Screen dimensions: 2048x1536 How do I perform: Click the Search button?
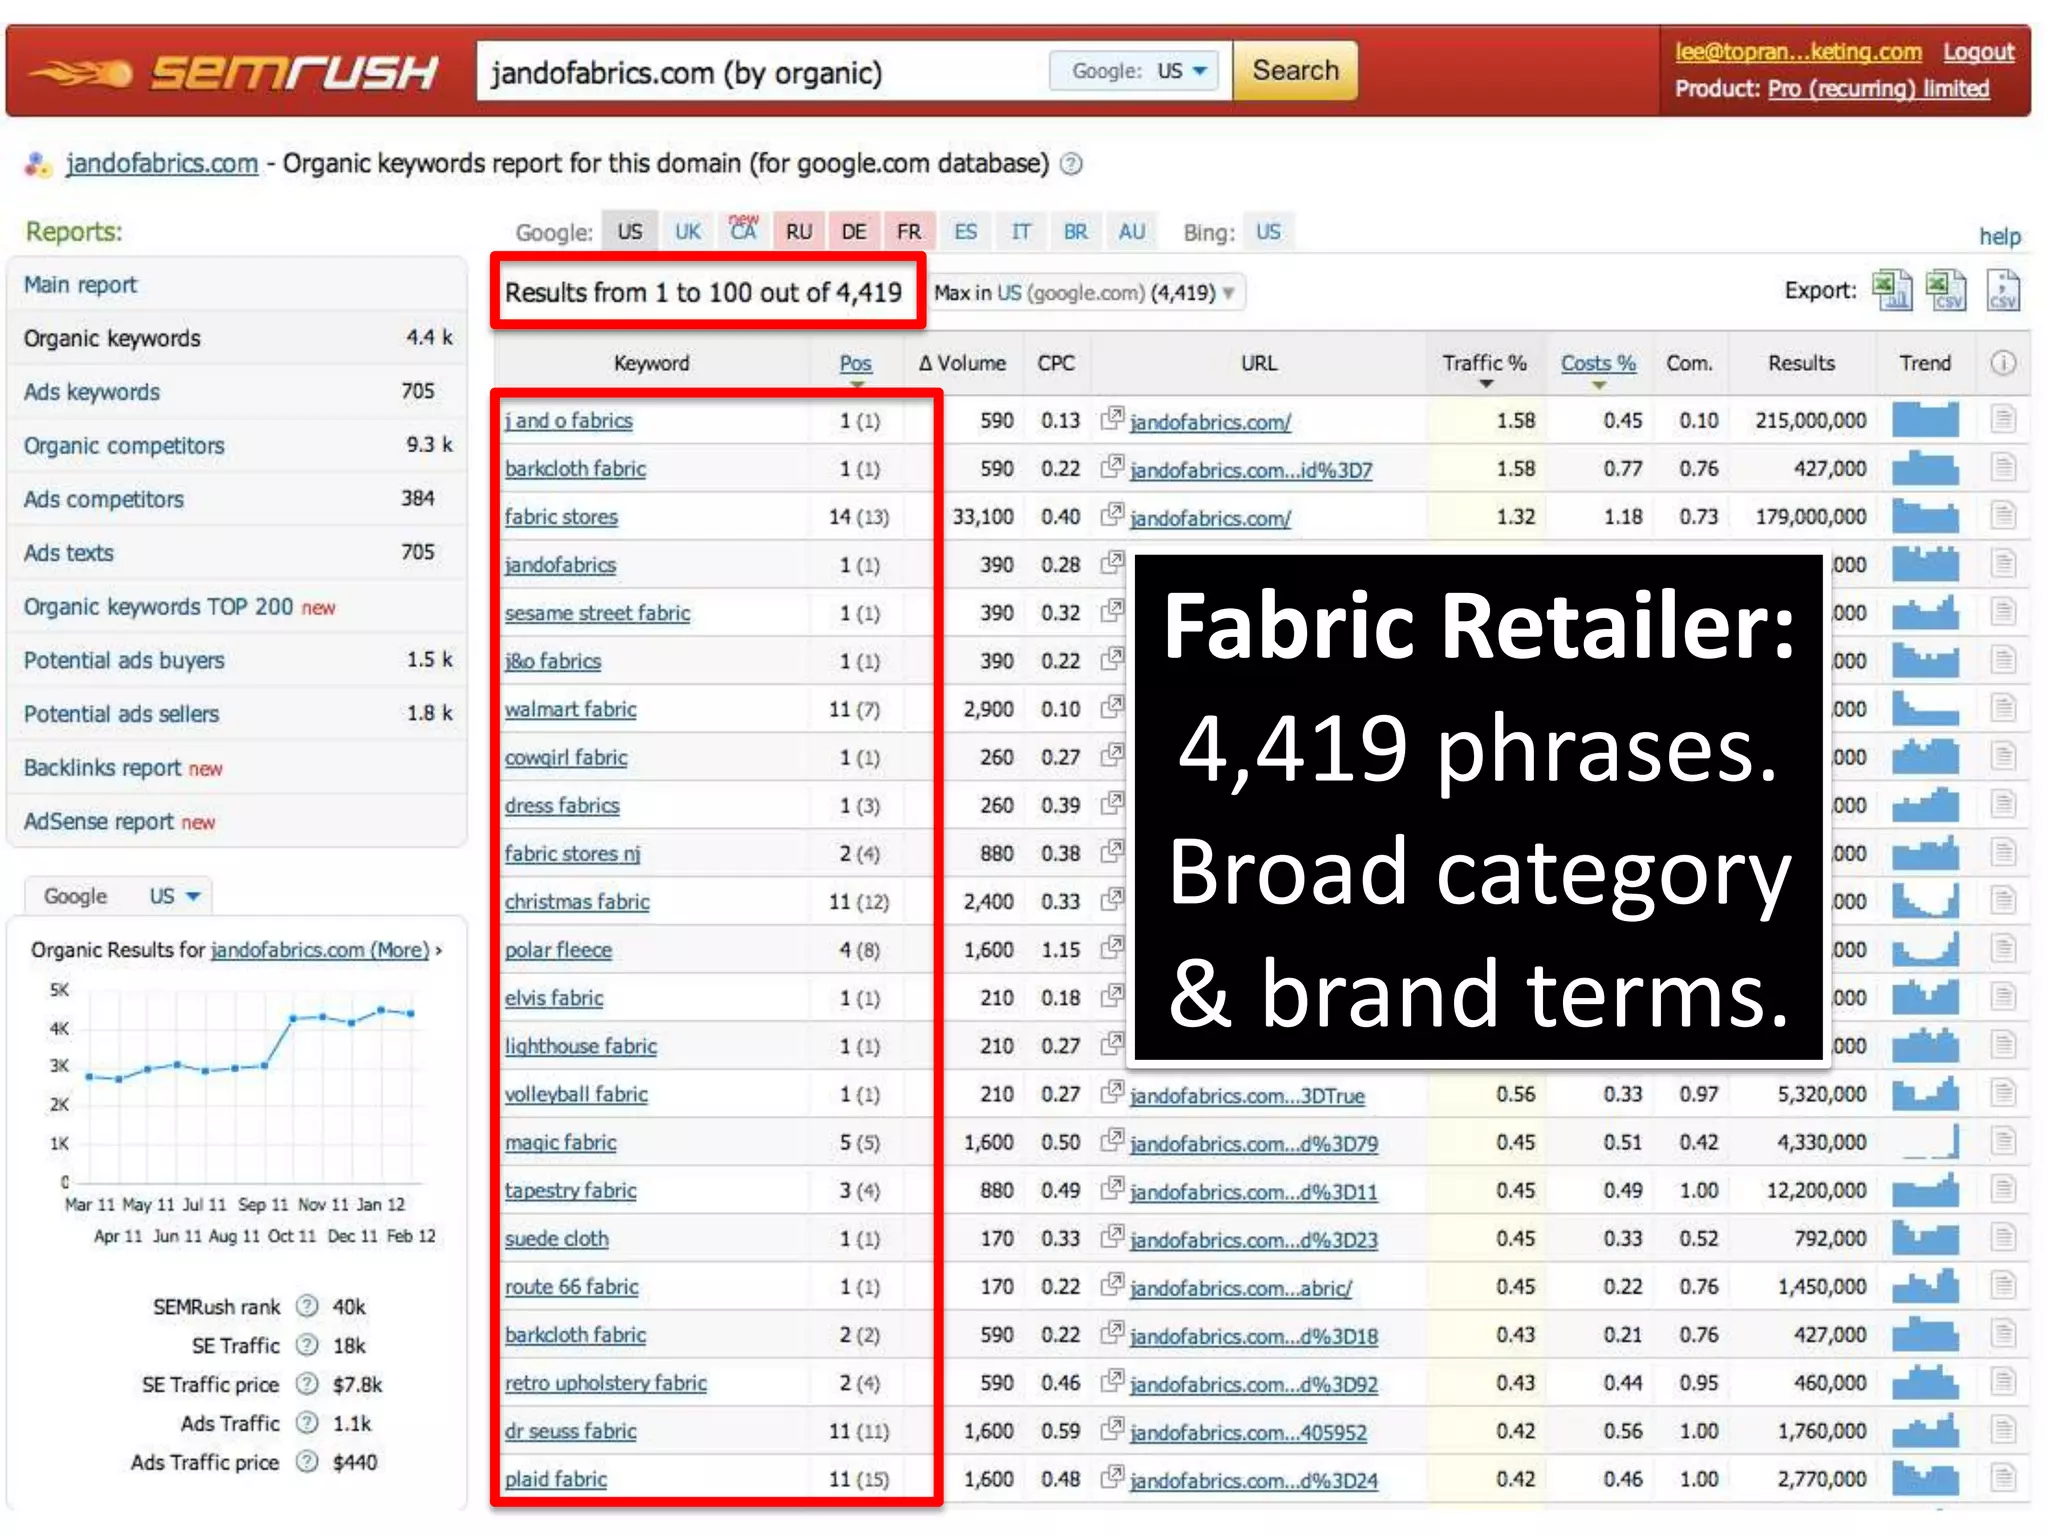[x=1295, y=71]
